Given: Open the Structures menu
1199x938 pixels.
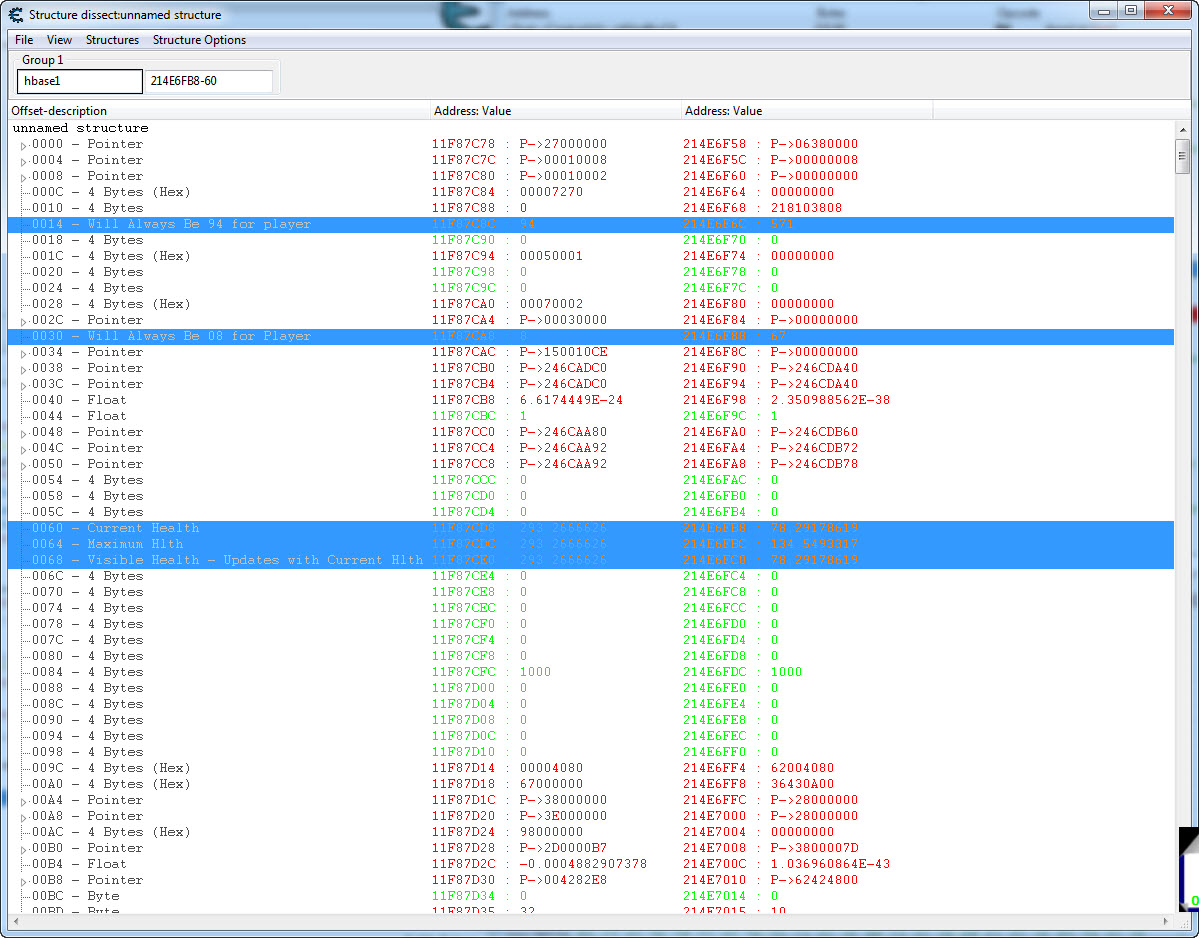Looking at the screenshot, I should click(112, 40).
